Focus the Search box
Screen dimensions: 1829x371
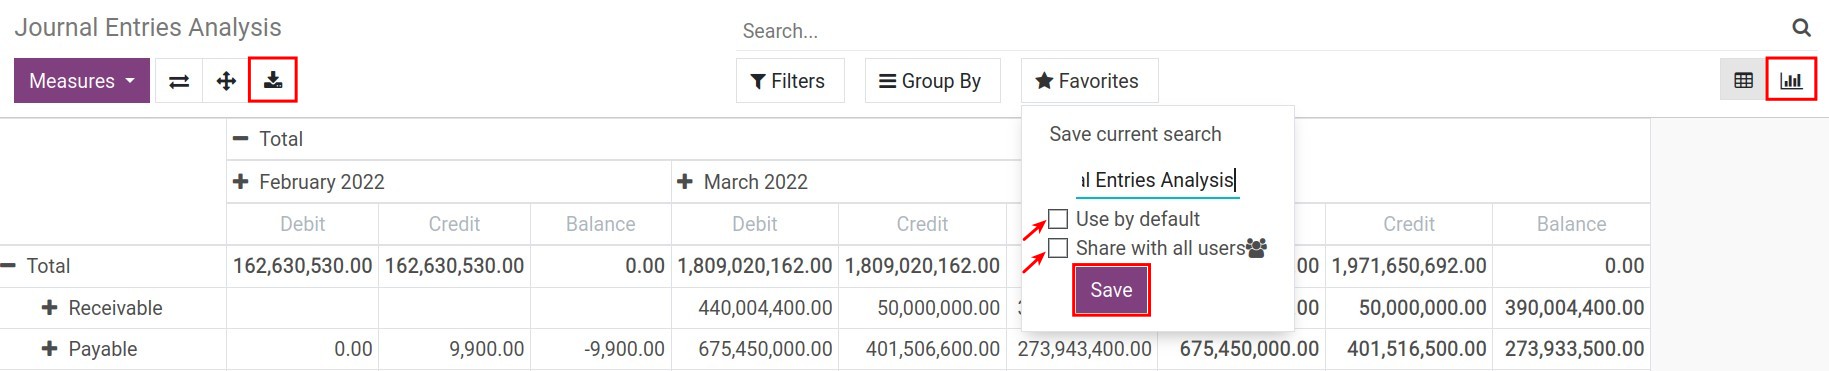[x=1260, y=31]
